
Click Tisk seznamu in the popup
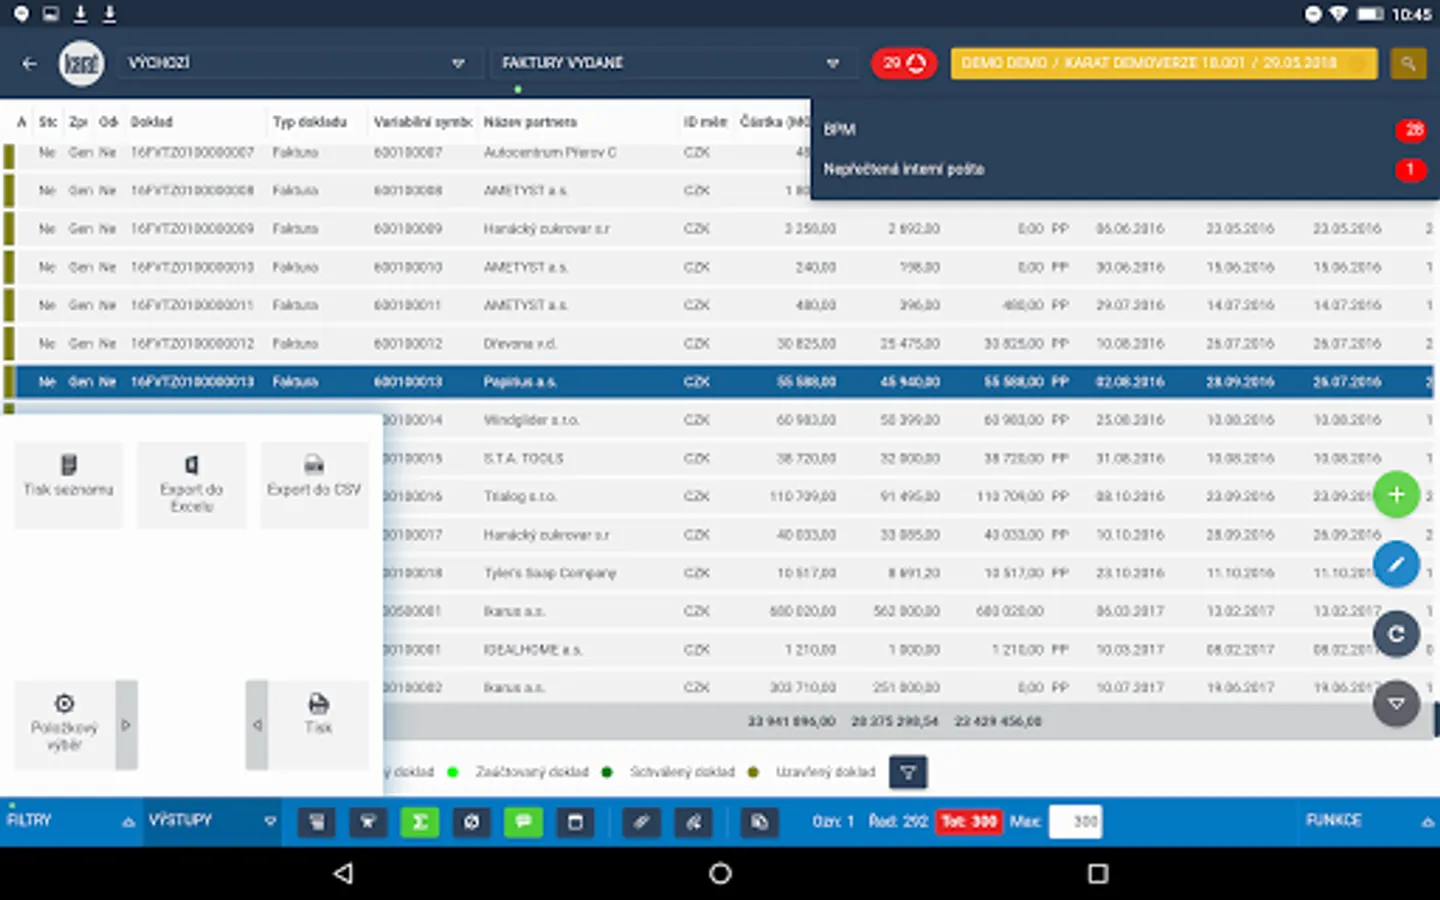pyautogui.click(x=67, y=485)
